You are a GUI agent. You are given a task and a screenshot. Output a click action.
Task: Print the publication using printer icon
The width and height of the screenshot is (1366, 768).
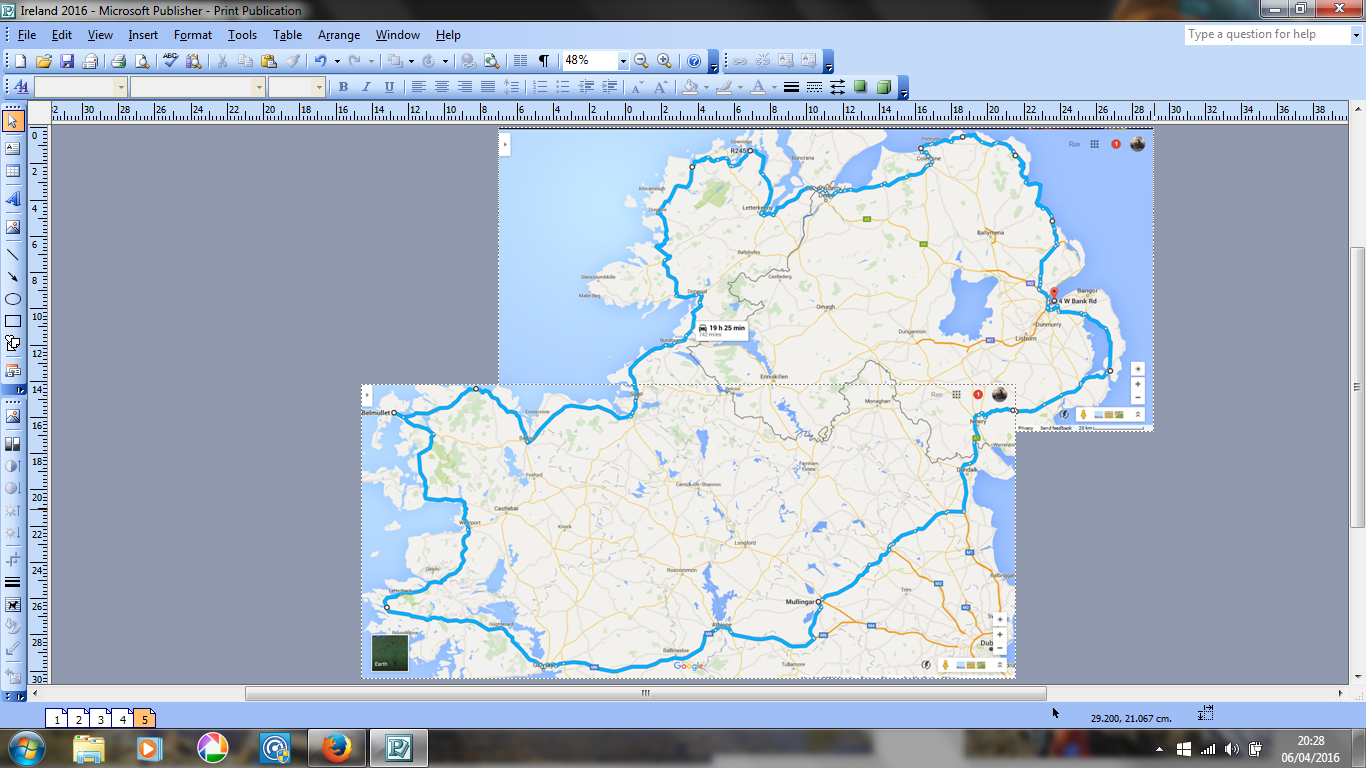[x=118, y=61]
